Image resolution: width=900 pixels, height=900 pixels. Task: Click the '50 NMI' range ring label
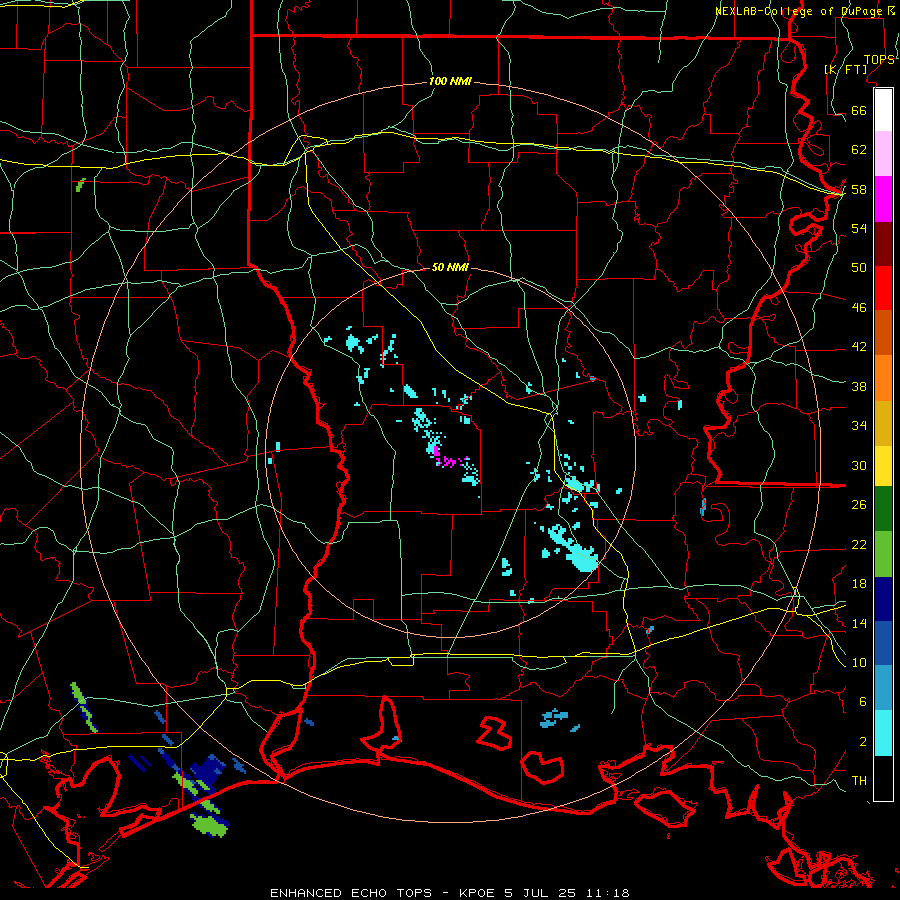(x=450, y=267)
